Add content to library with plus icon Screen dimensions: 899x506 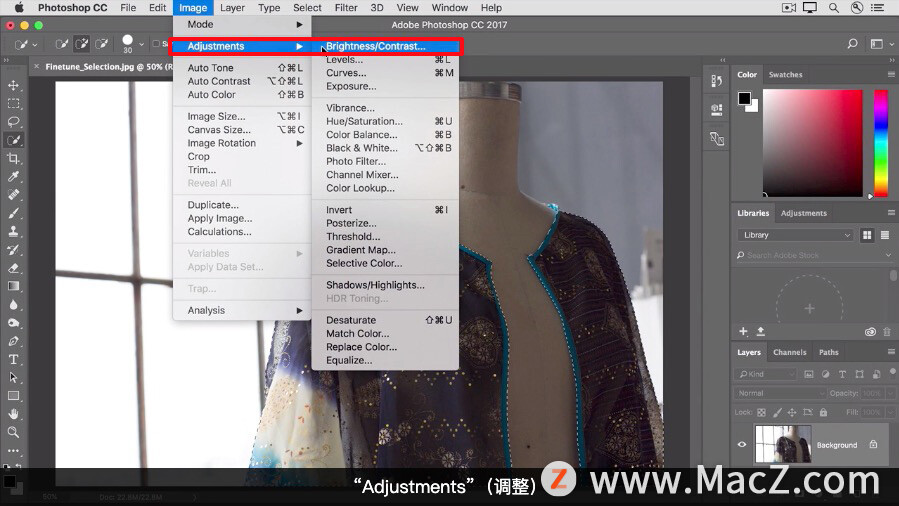point(743,331)
